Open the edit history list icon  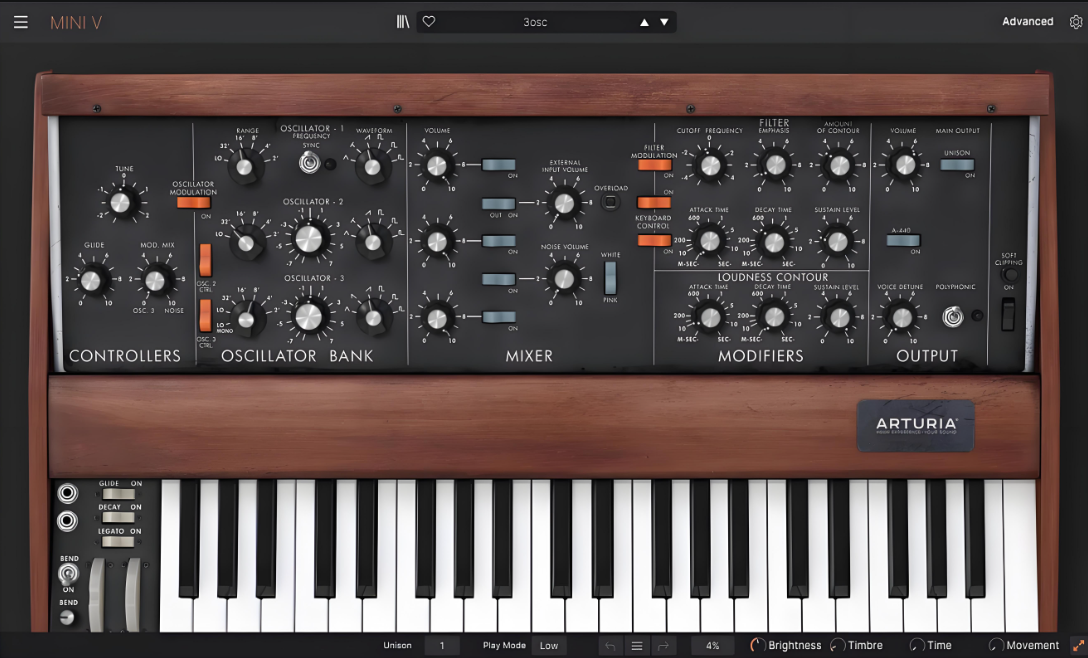[x=636, y=646]
